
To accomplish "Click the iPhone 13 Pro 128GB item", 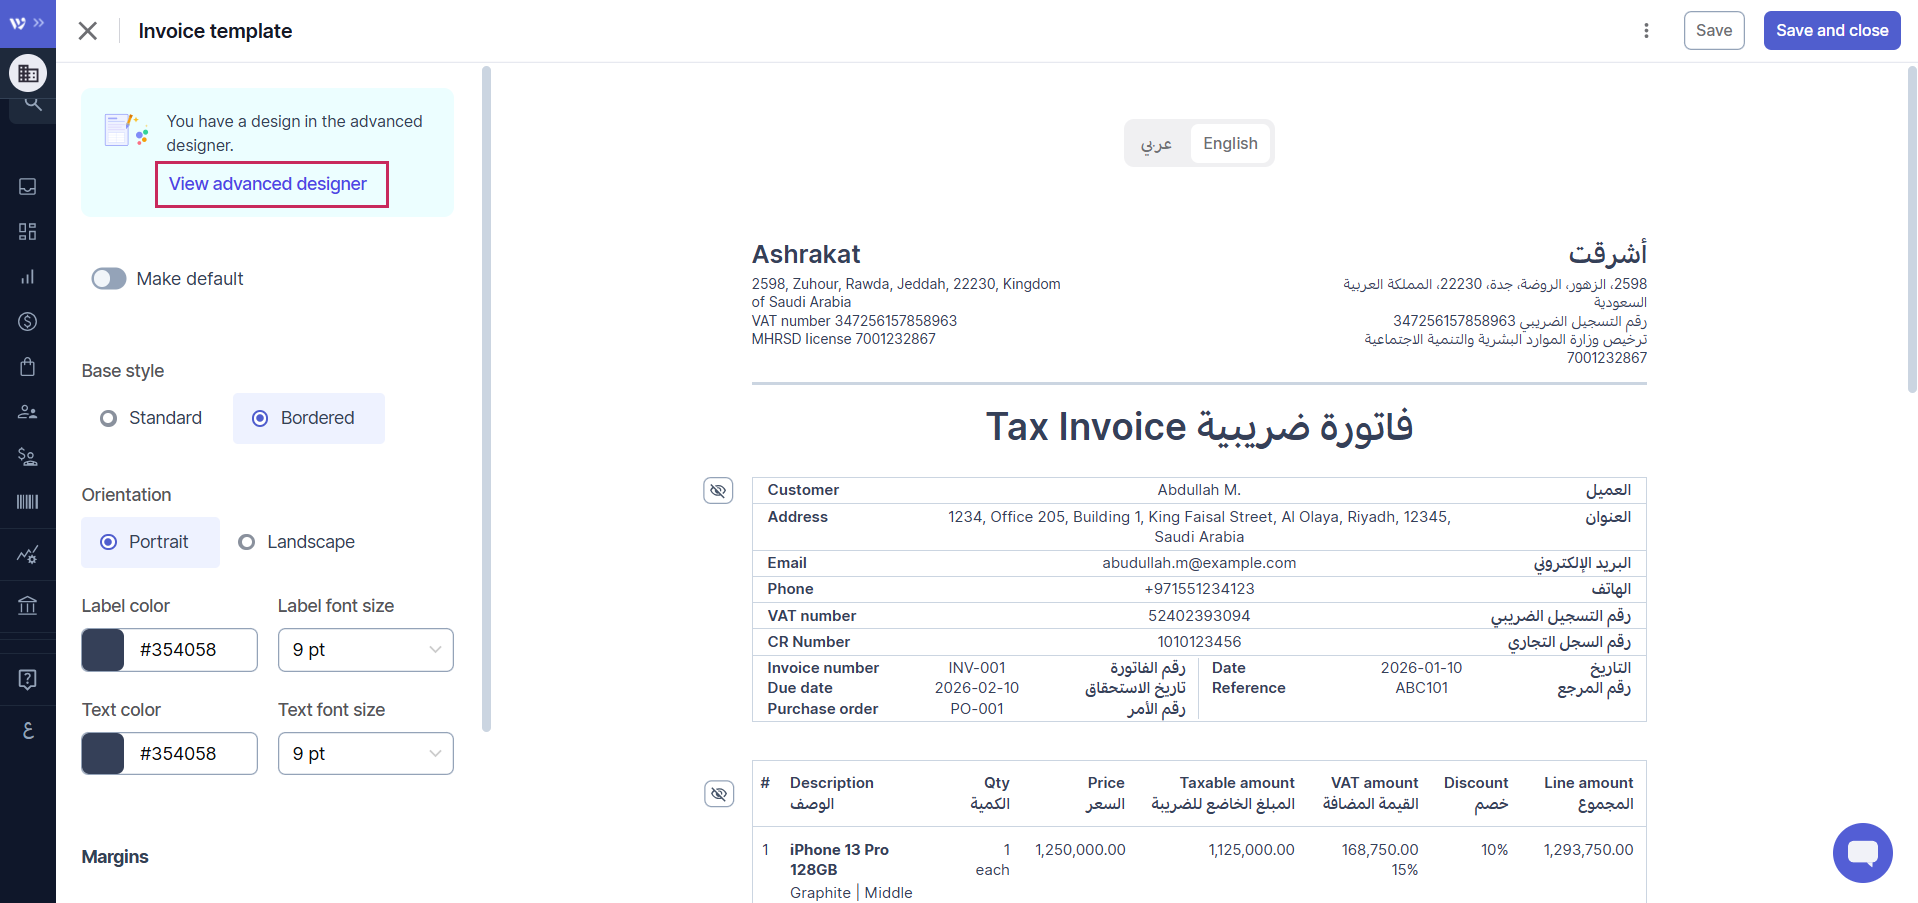I will pos(839,860).
